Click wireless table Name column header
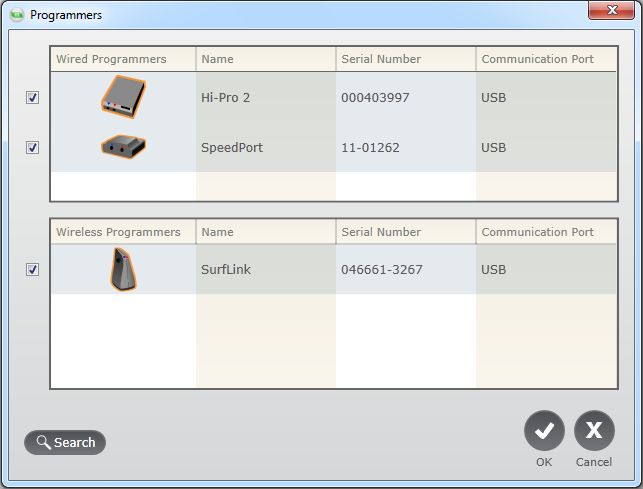 pos(266,232)
